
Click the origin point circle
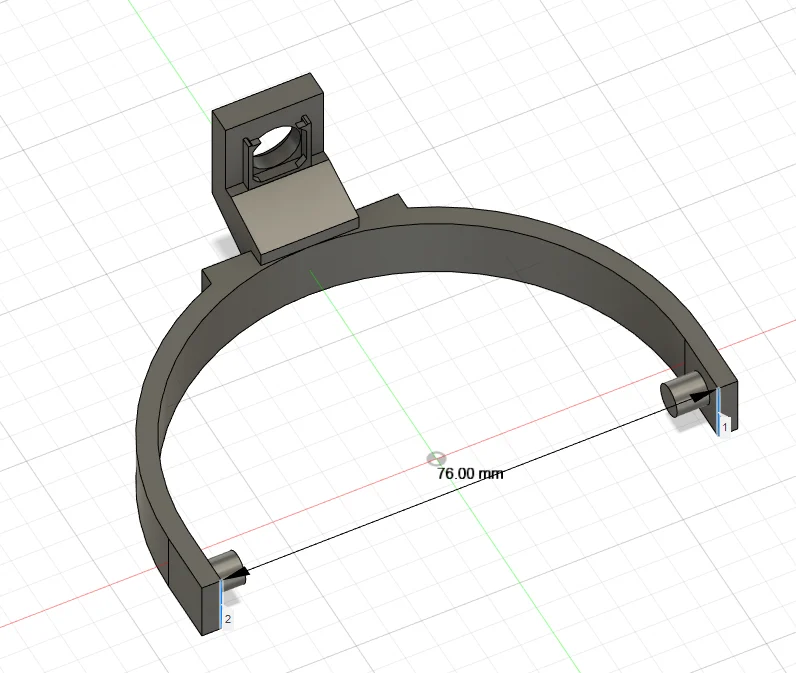pyautogui.click(x=436, y=459)
